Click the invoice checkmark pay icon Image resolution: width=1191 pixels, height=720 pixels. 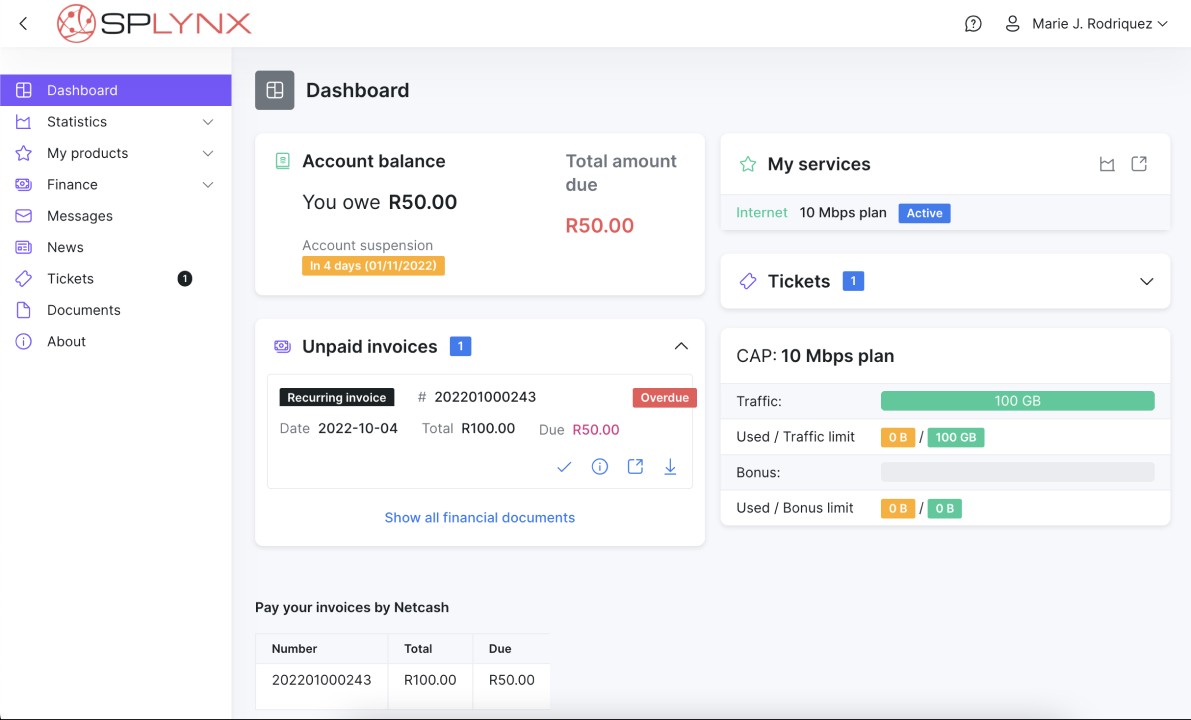tap(564, 467)
